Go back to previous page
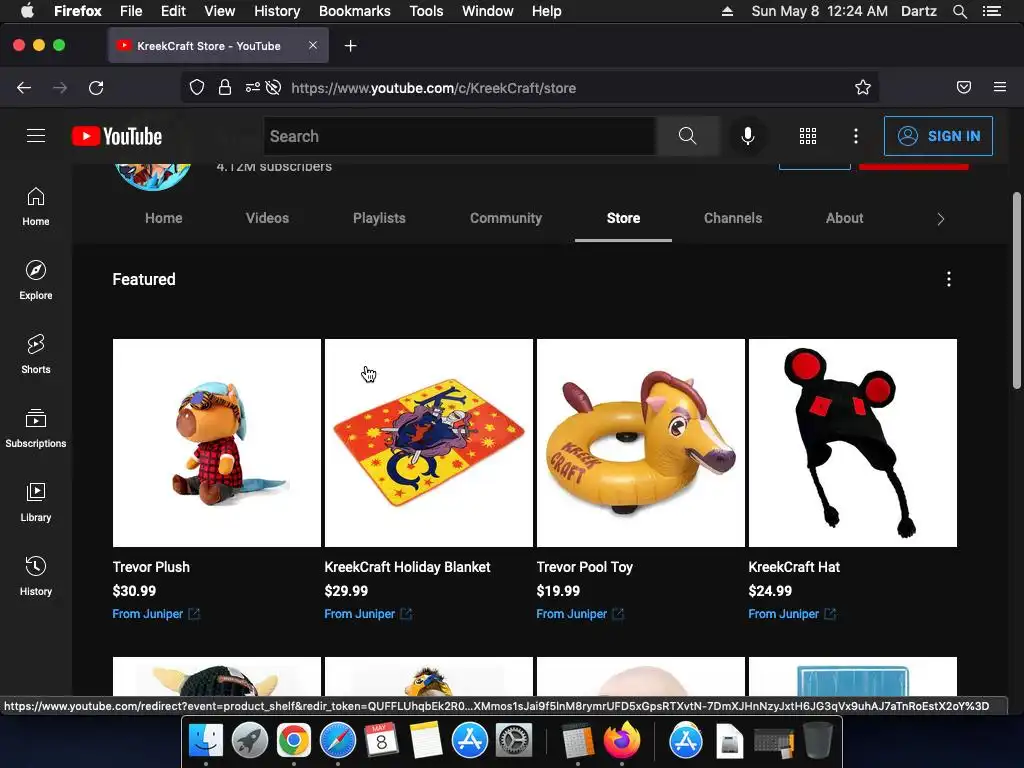Image resolution: width=1024 pixels, height=768 pixels. pos(24,88)
